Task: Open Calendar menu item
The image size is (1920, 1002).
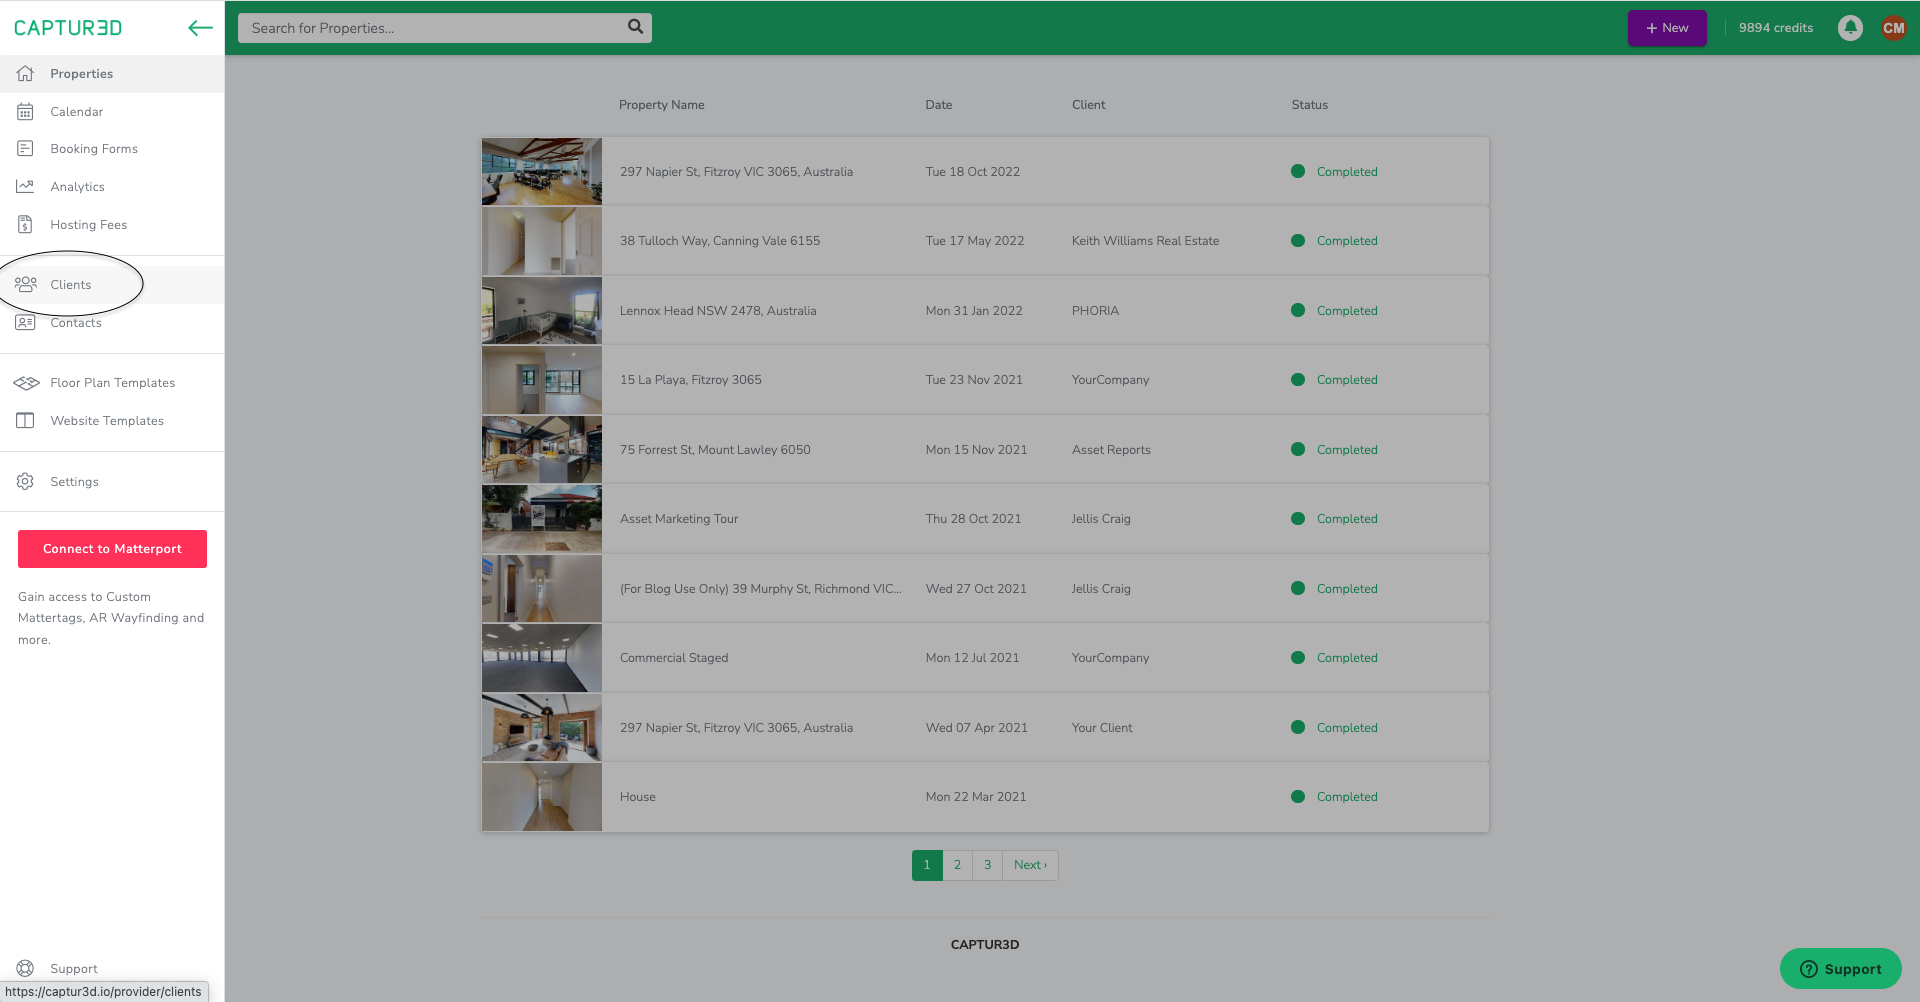Action: tap(112, 111)
